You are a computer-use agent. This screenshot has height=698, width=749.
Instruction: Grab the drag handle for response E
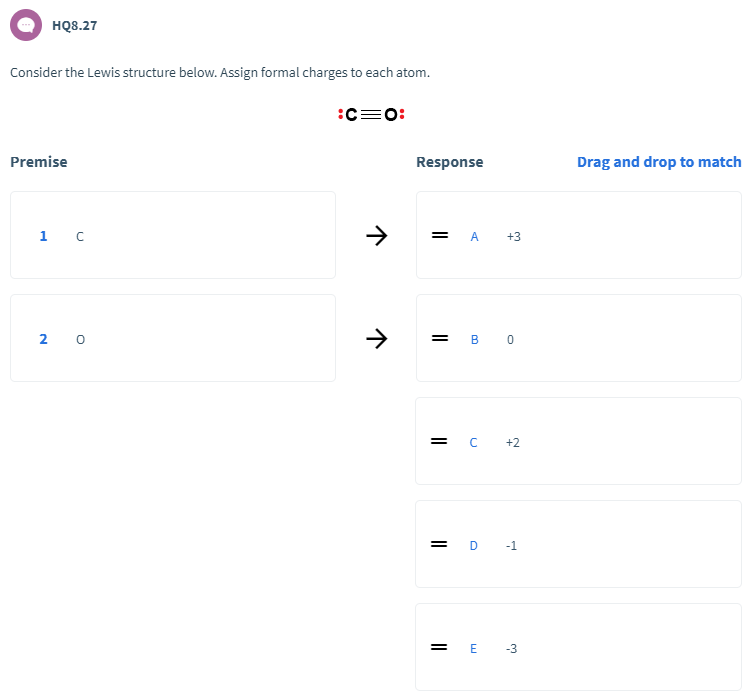coord(438,648)
